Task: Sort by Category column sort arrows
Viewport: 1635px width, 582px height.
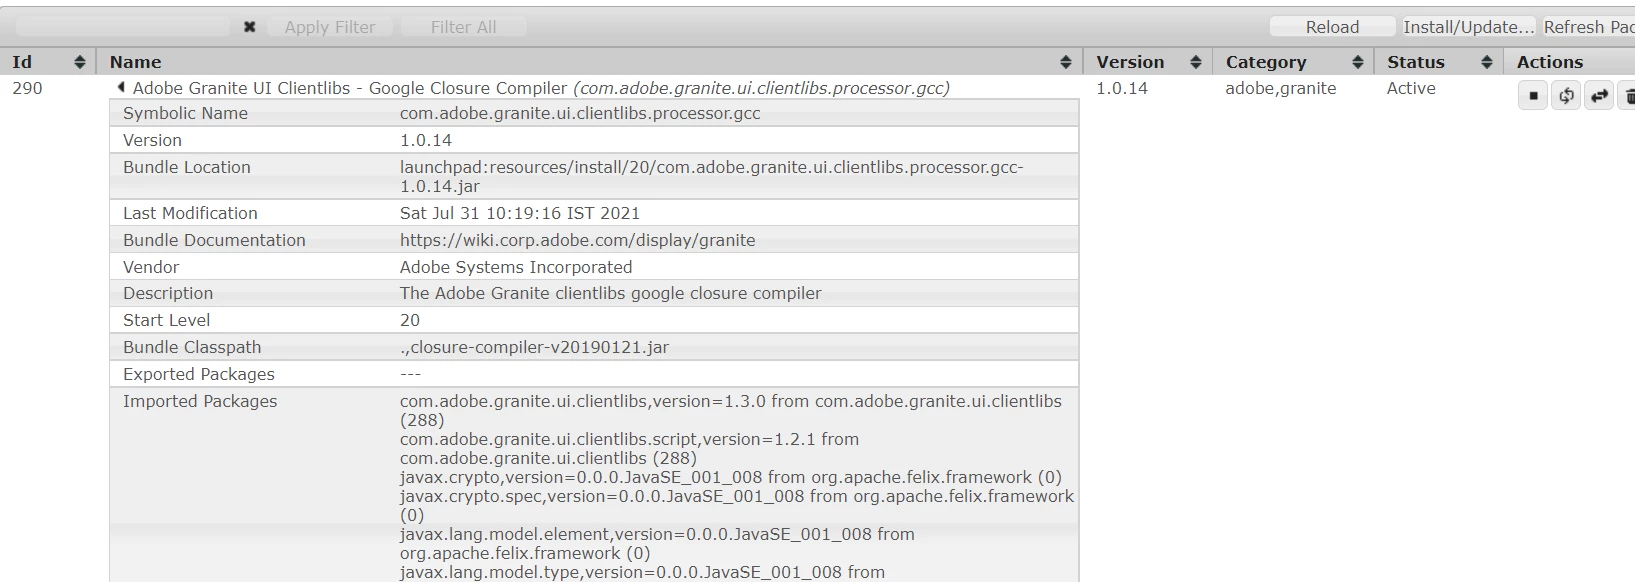Action: click(1357, 62)
